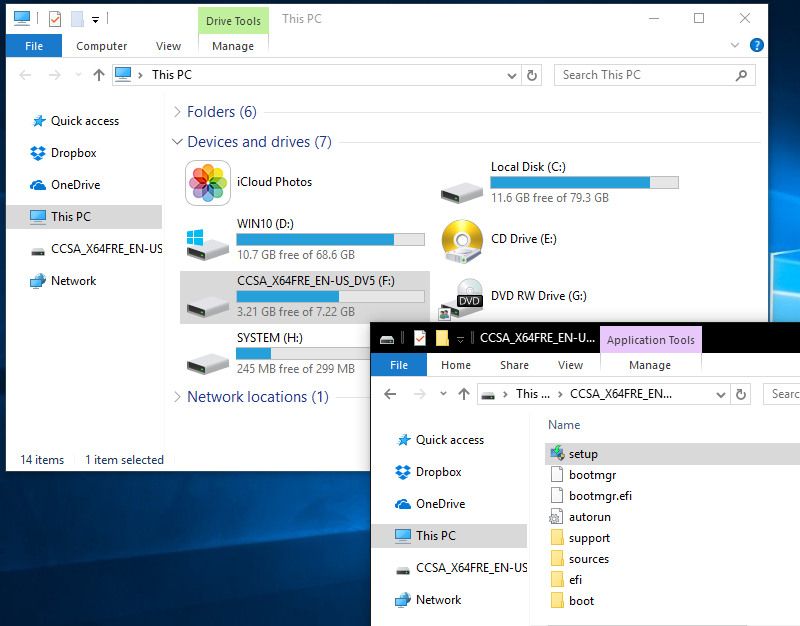Screen dimensions: 800x626
Task: Switch to Computer tab
Action: click(x=102, y=46)
